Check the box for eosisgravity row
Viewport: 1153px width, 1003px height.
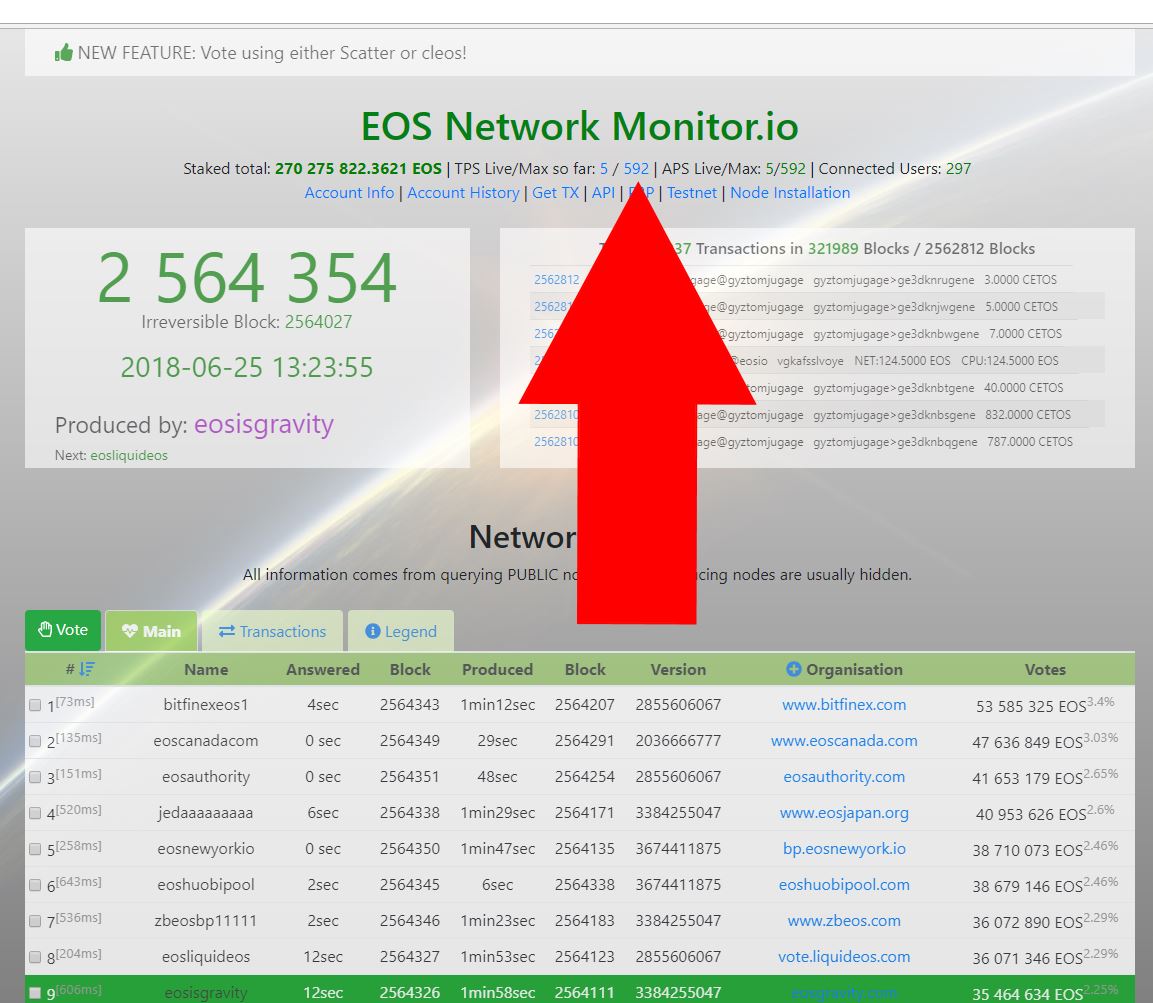click(x=35, y=993)
